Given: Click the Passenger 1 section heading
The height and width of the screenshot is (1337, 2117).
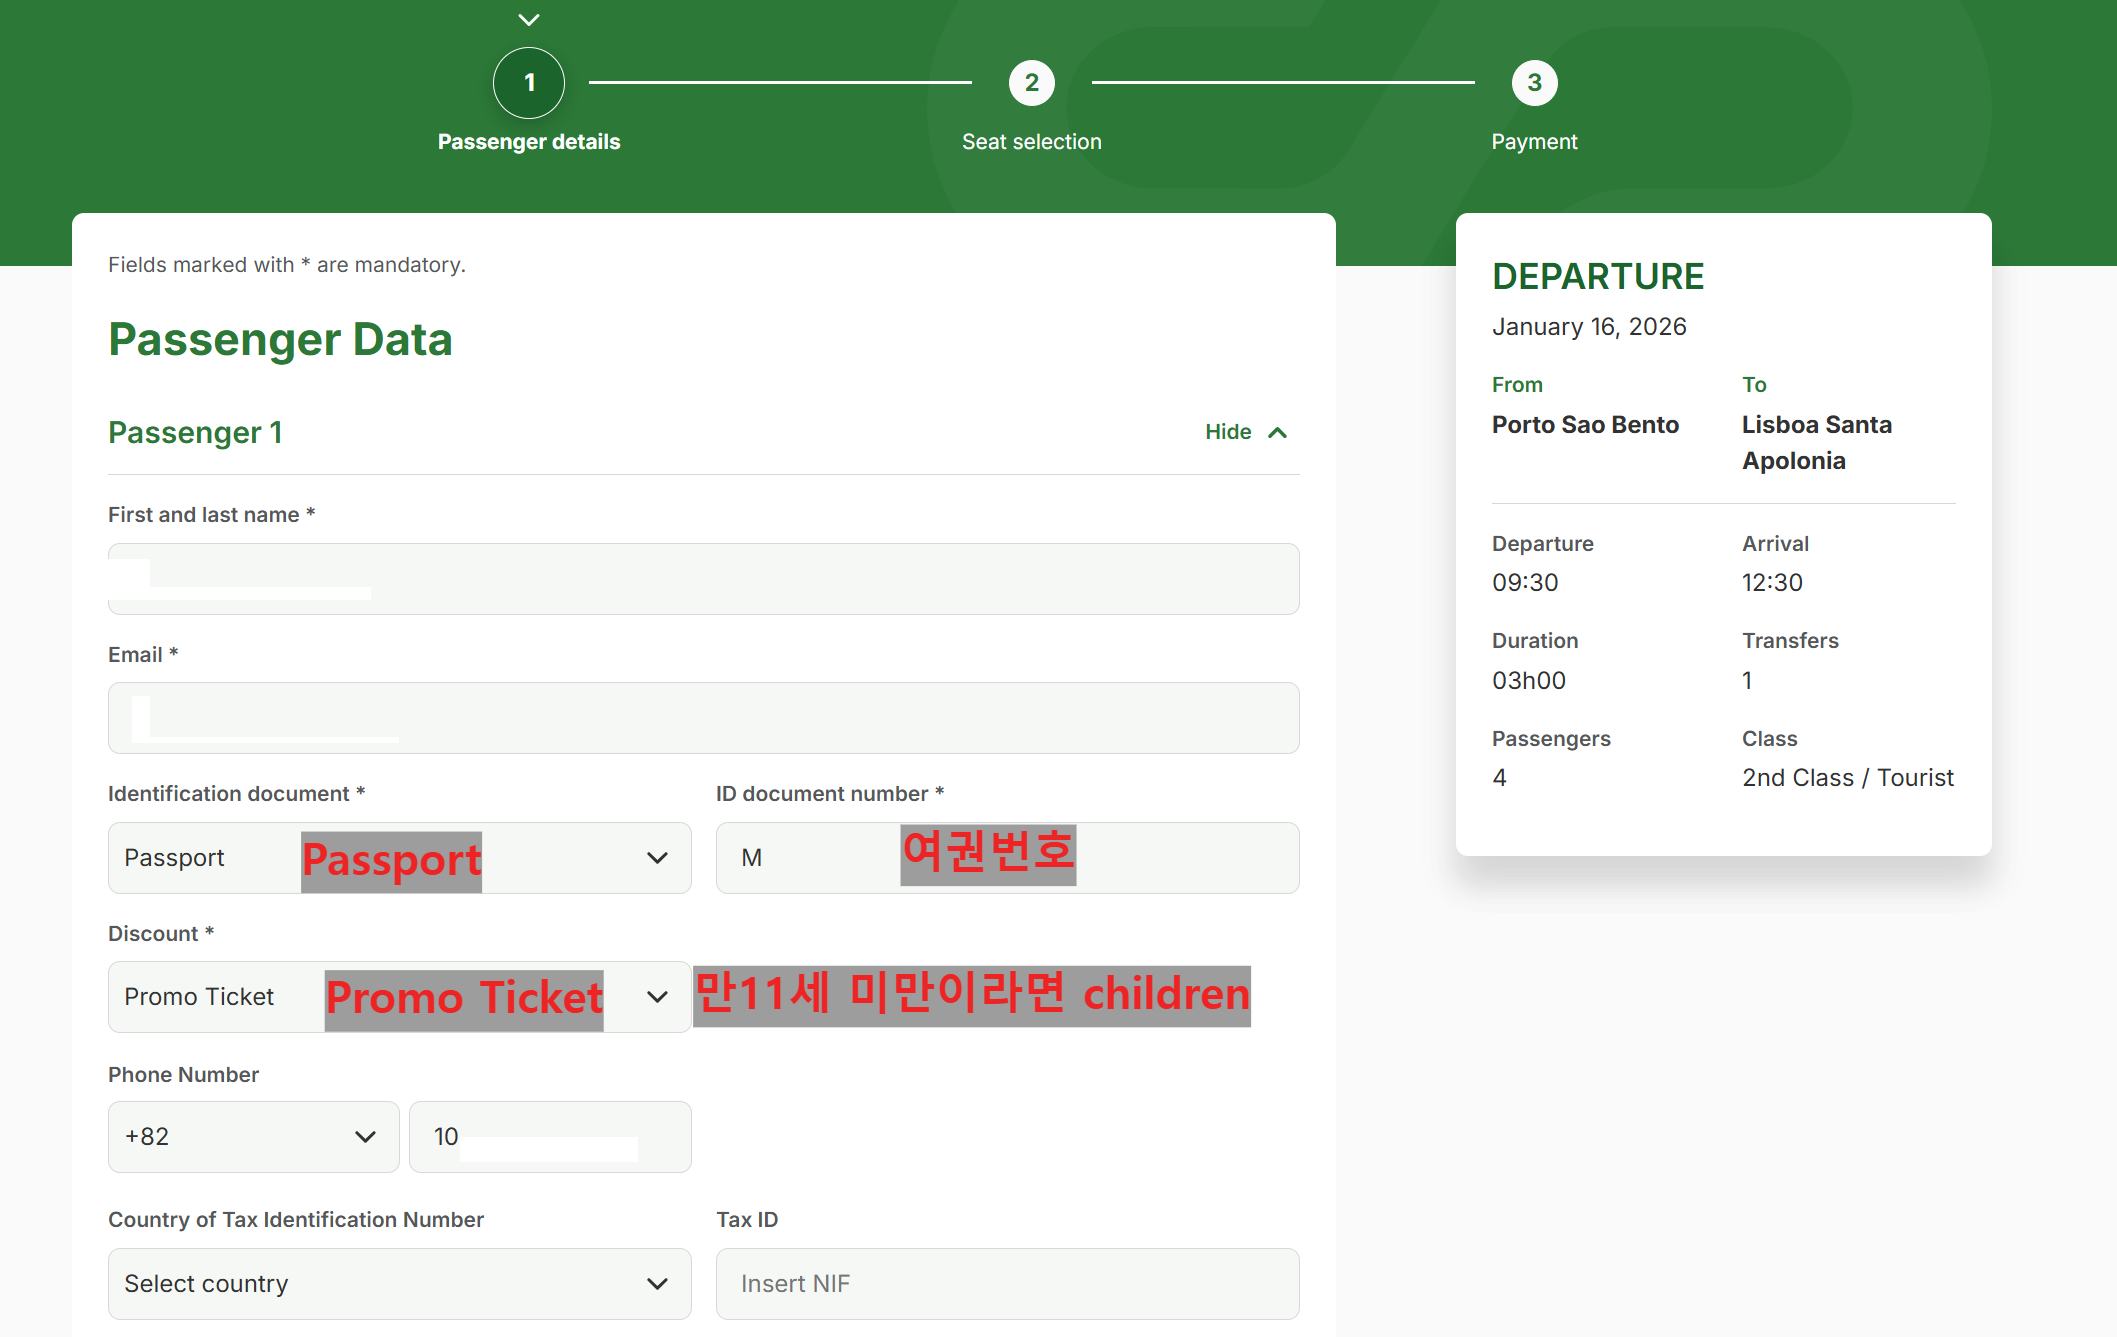Looking at the screenshot, I should [195, 432].
